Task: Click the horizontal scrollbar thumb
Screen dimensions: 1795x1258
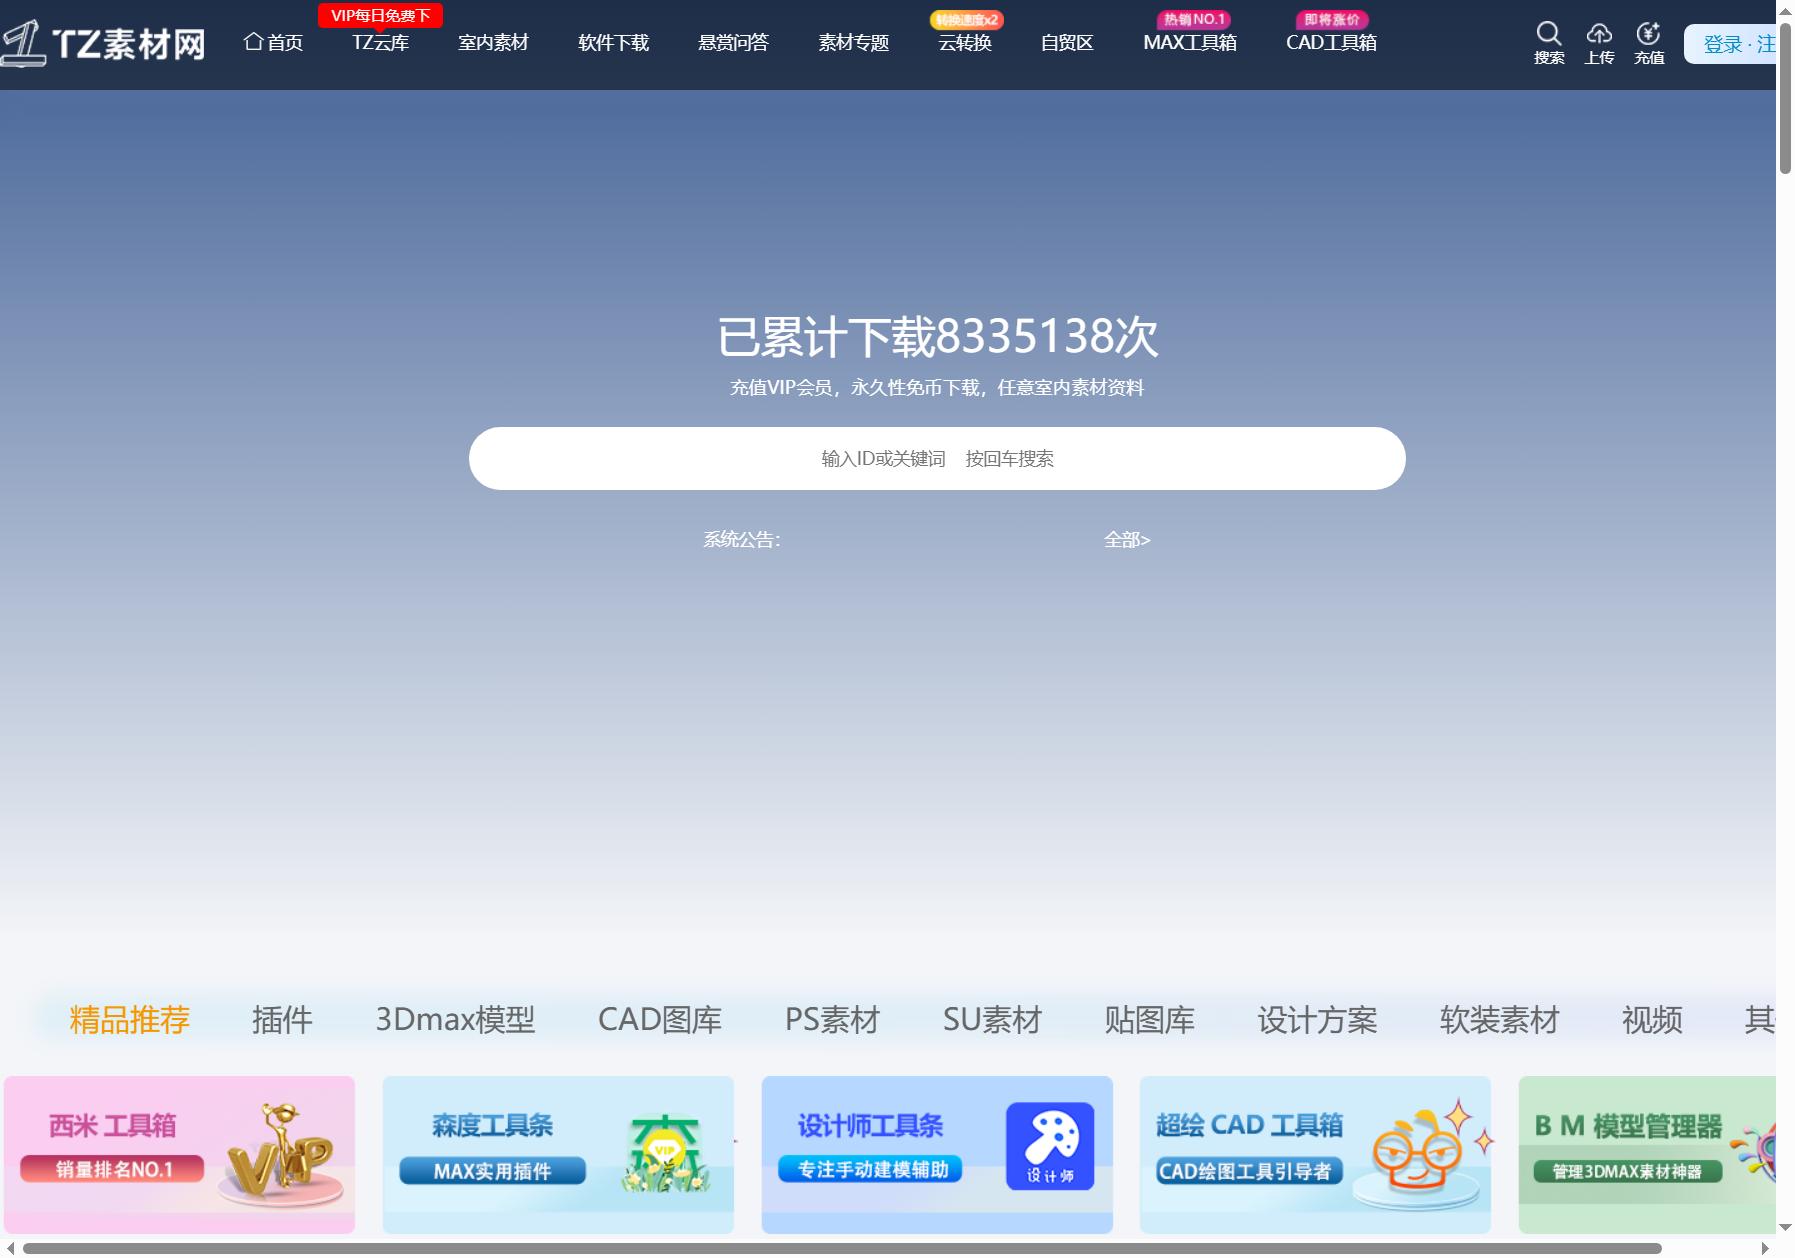Action: point(842,1248)
